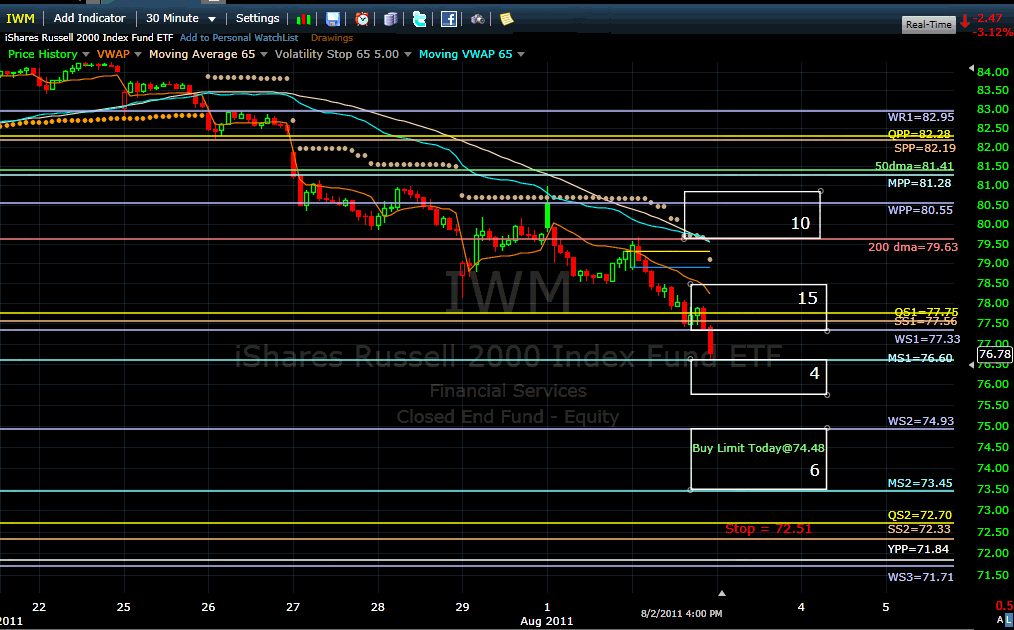Expand the Volatility Stop 65 5.00 dropdown

[407, 54]
